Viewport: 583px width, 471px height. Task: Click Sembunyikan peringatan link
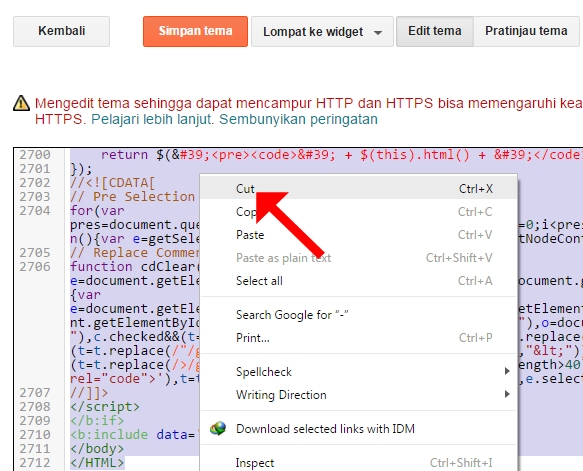pyautogui.click(x=298, y=120)
